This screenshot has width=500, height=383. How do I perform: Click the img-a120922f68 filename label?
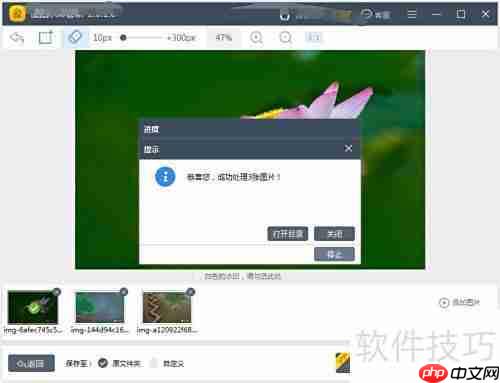(167, 330)
